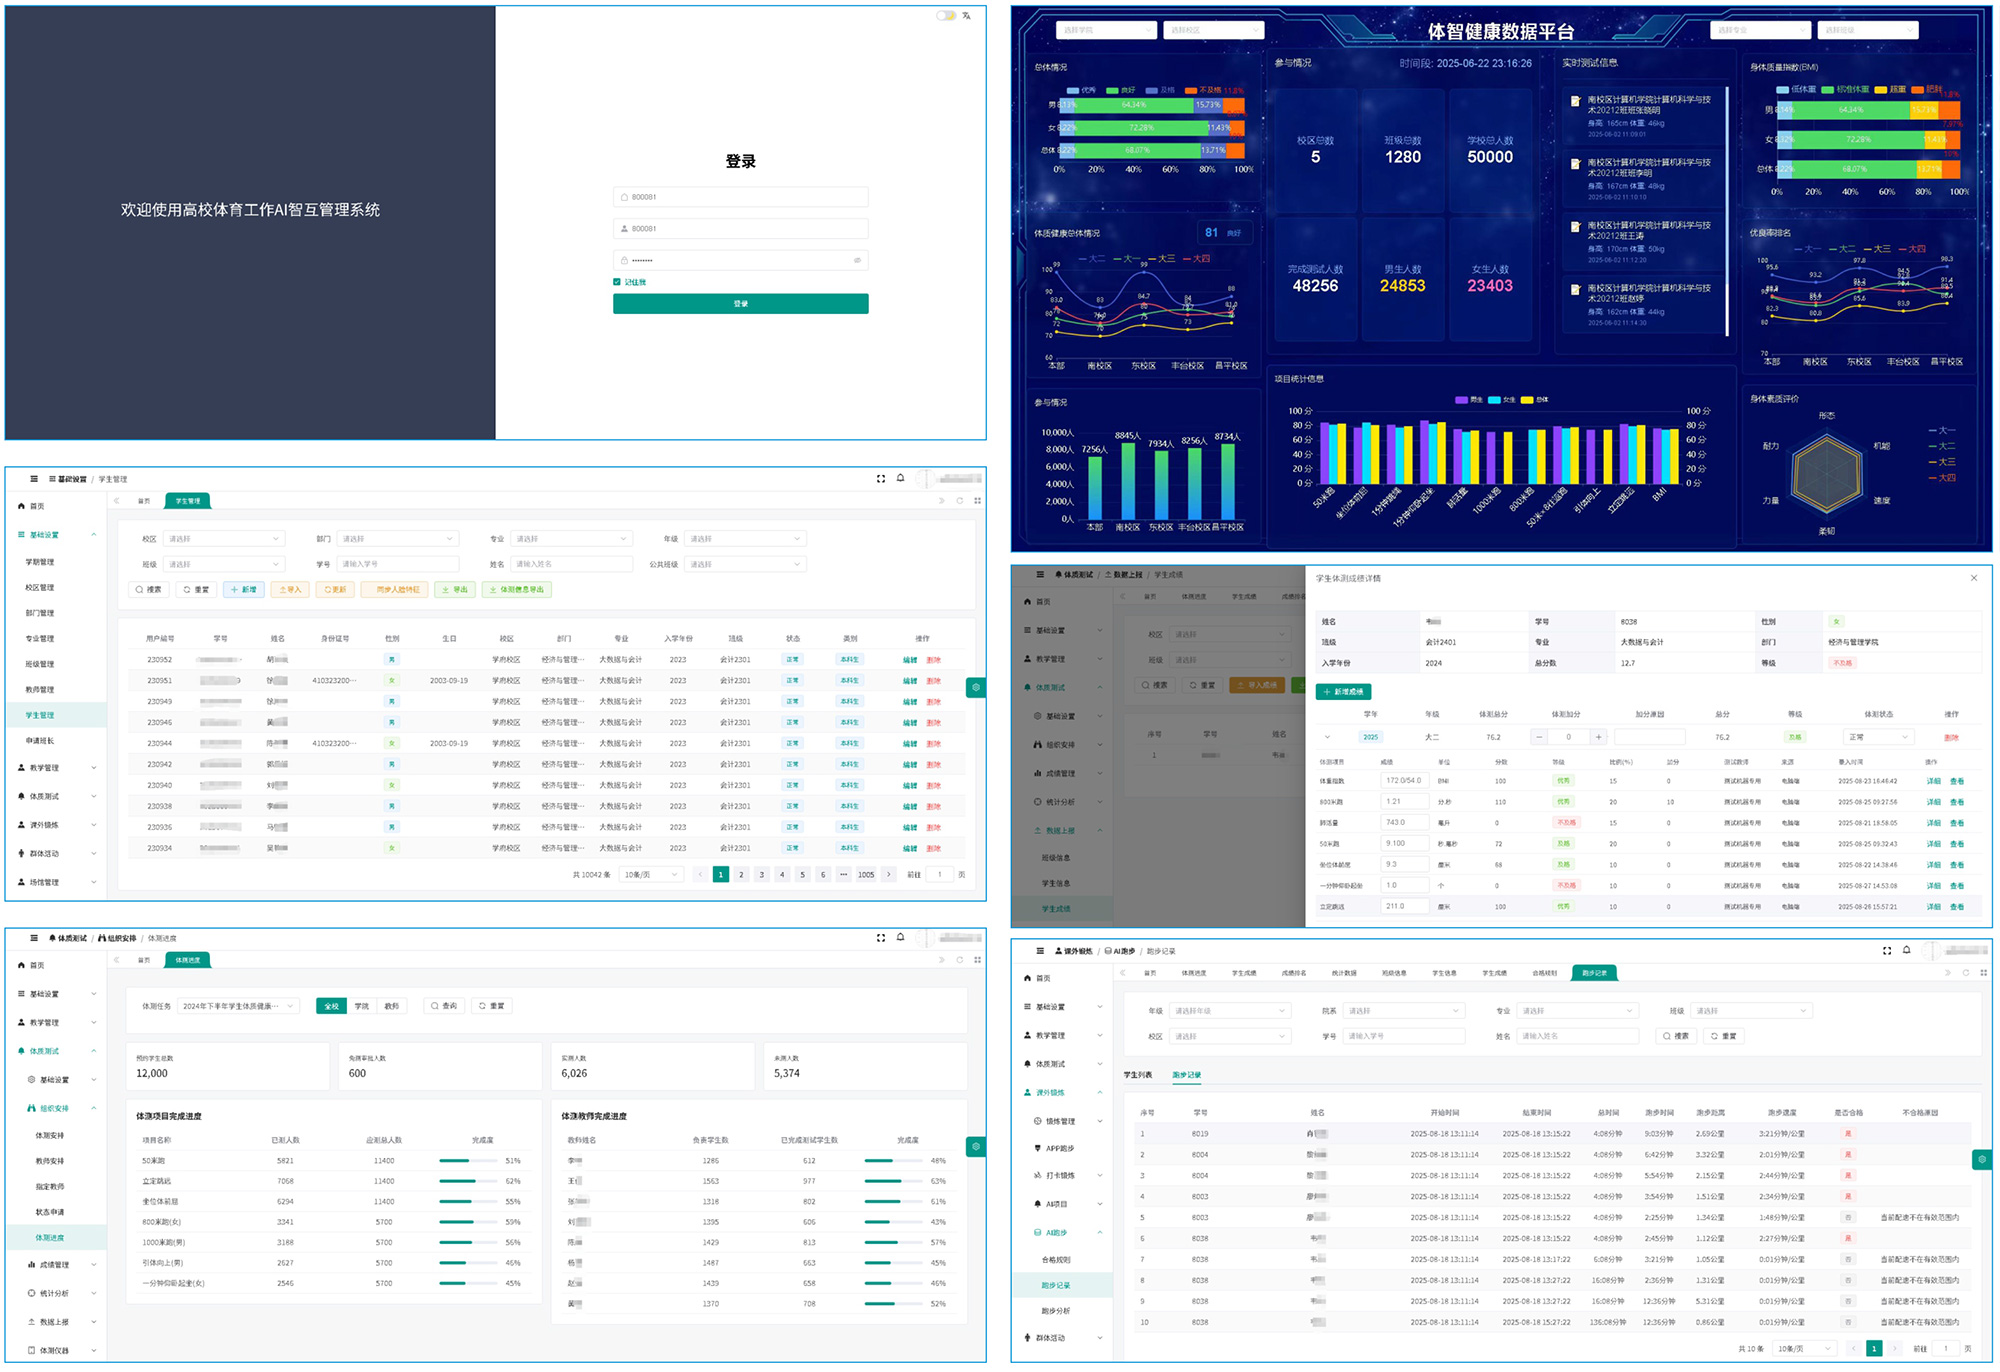Viewport: 2000px width, 1372px height.
Task: Open 校区管理 in the sidebar menu
Action: (41, 588)
